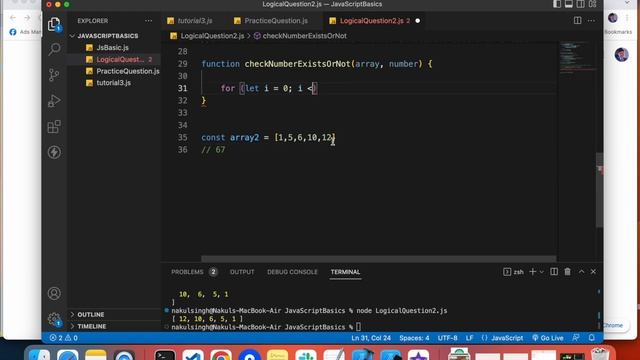This screenshot has width=640, height=360.
Task: Open tutorial3.js in the explorer
Action: (113, 83)
